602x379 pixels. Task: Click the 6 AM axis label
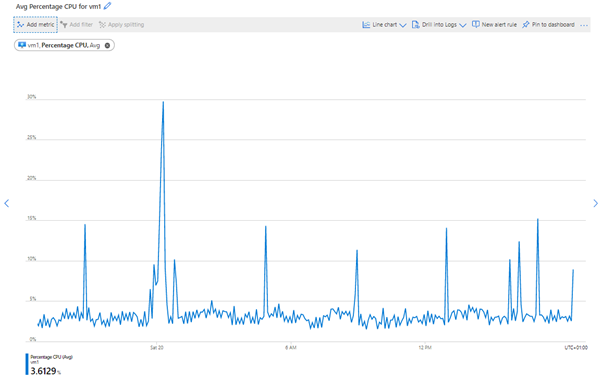coord(291,348)
